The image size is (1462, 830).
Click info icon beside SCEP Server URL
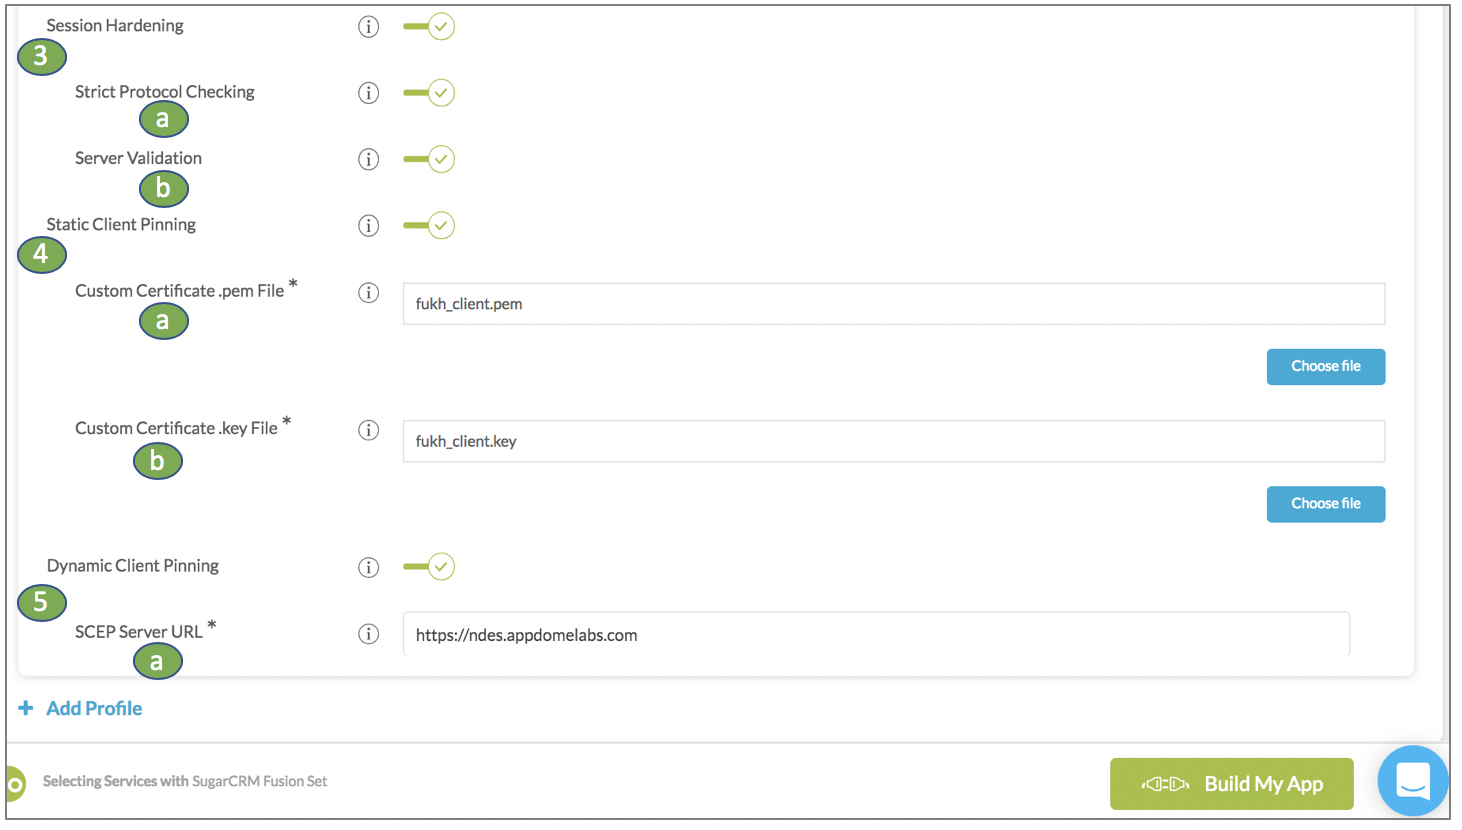click(369, 634)
